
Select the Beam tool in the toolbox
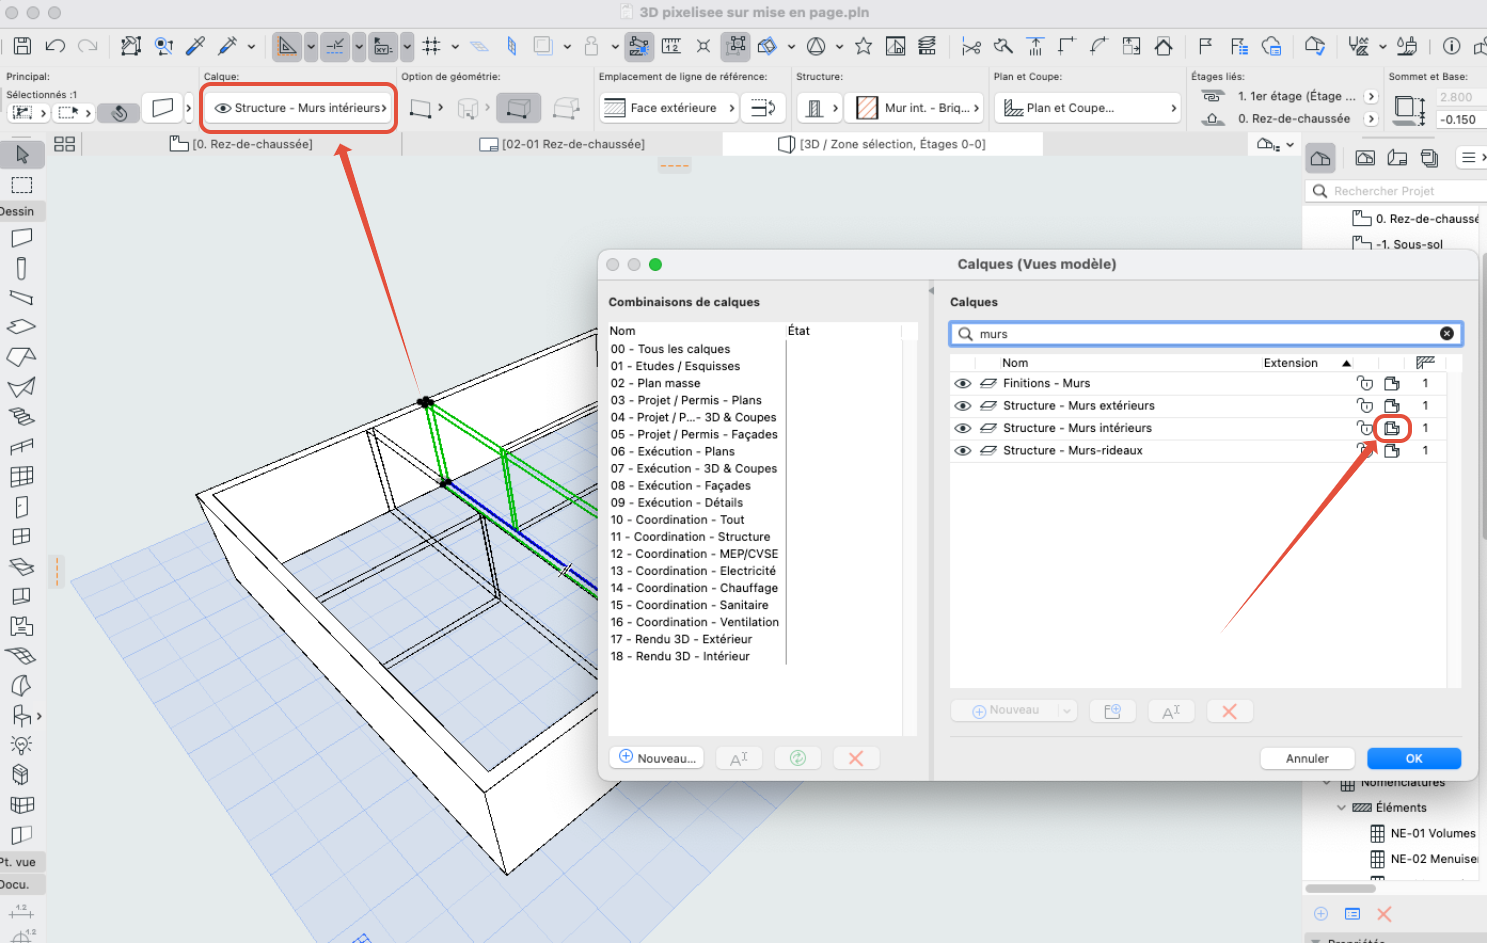pyautogui.click(x=22, y=297)
